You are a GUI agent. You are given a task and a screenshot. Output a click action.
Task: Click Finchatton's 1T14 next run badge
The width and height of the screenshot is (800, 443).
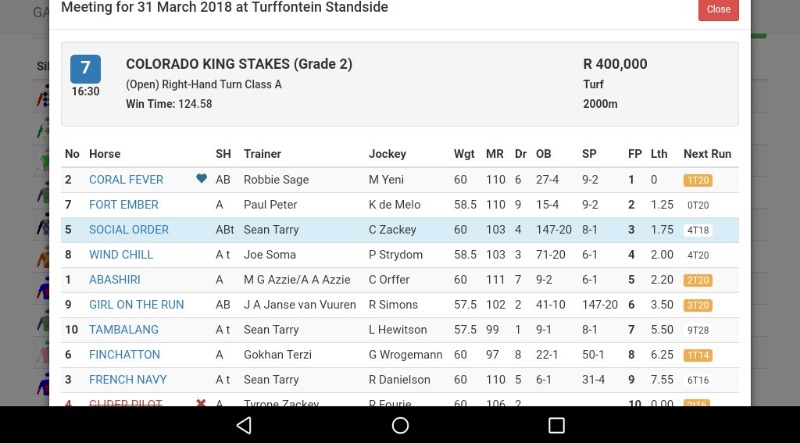click(x=697, y=355)
